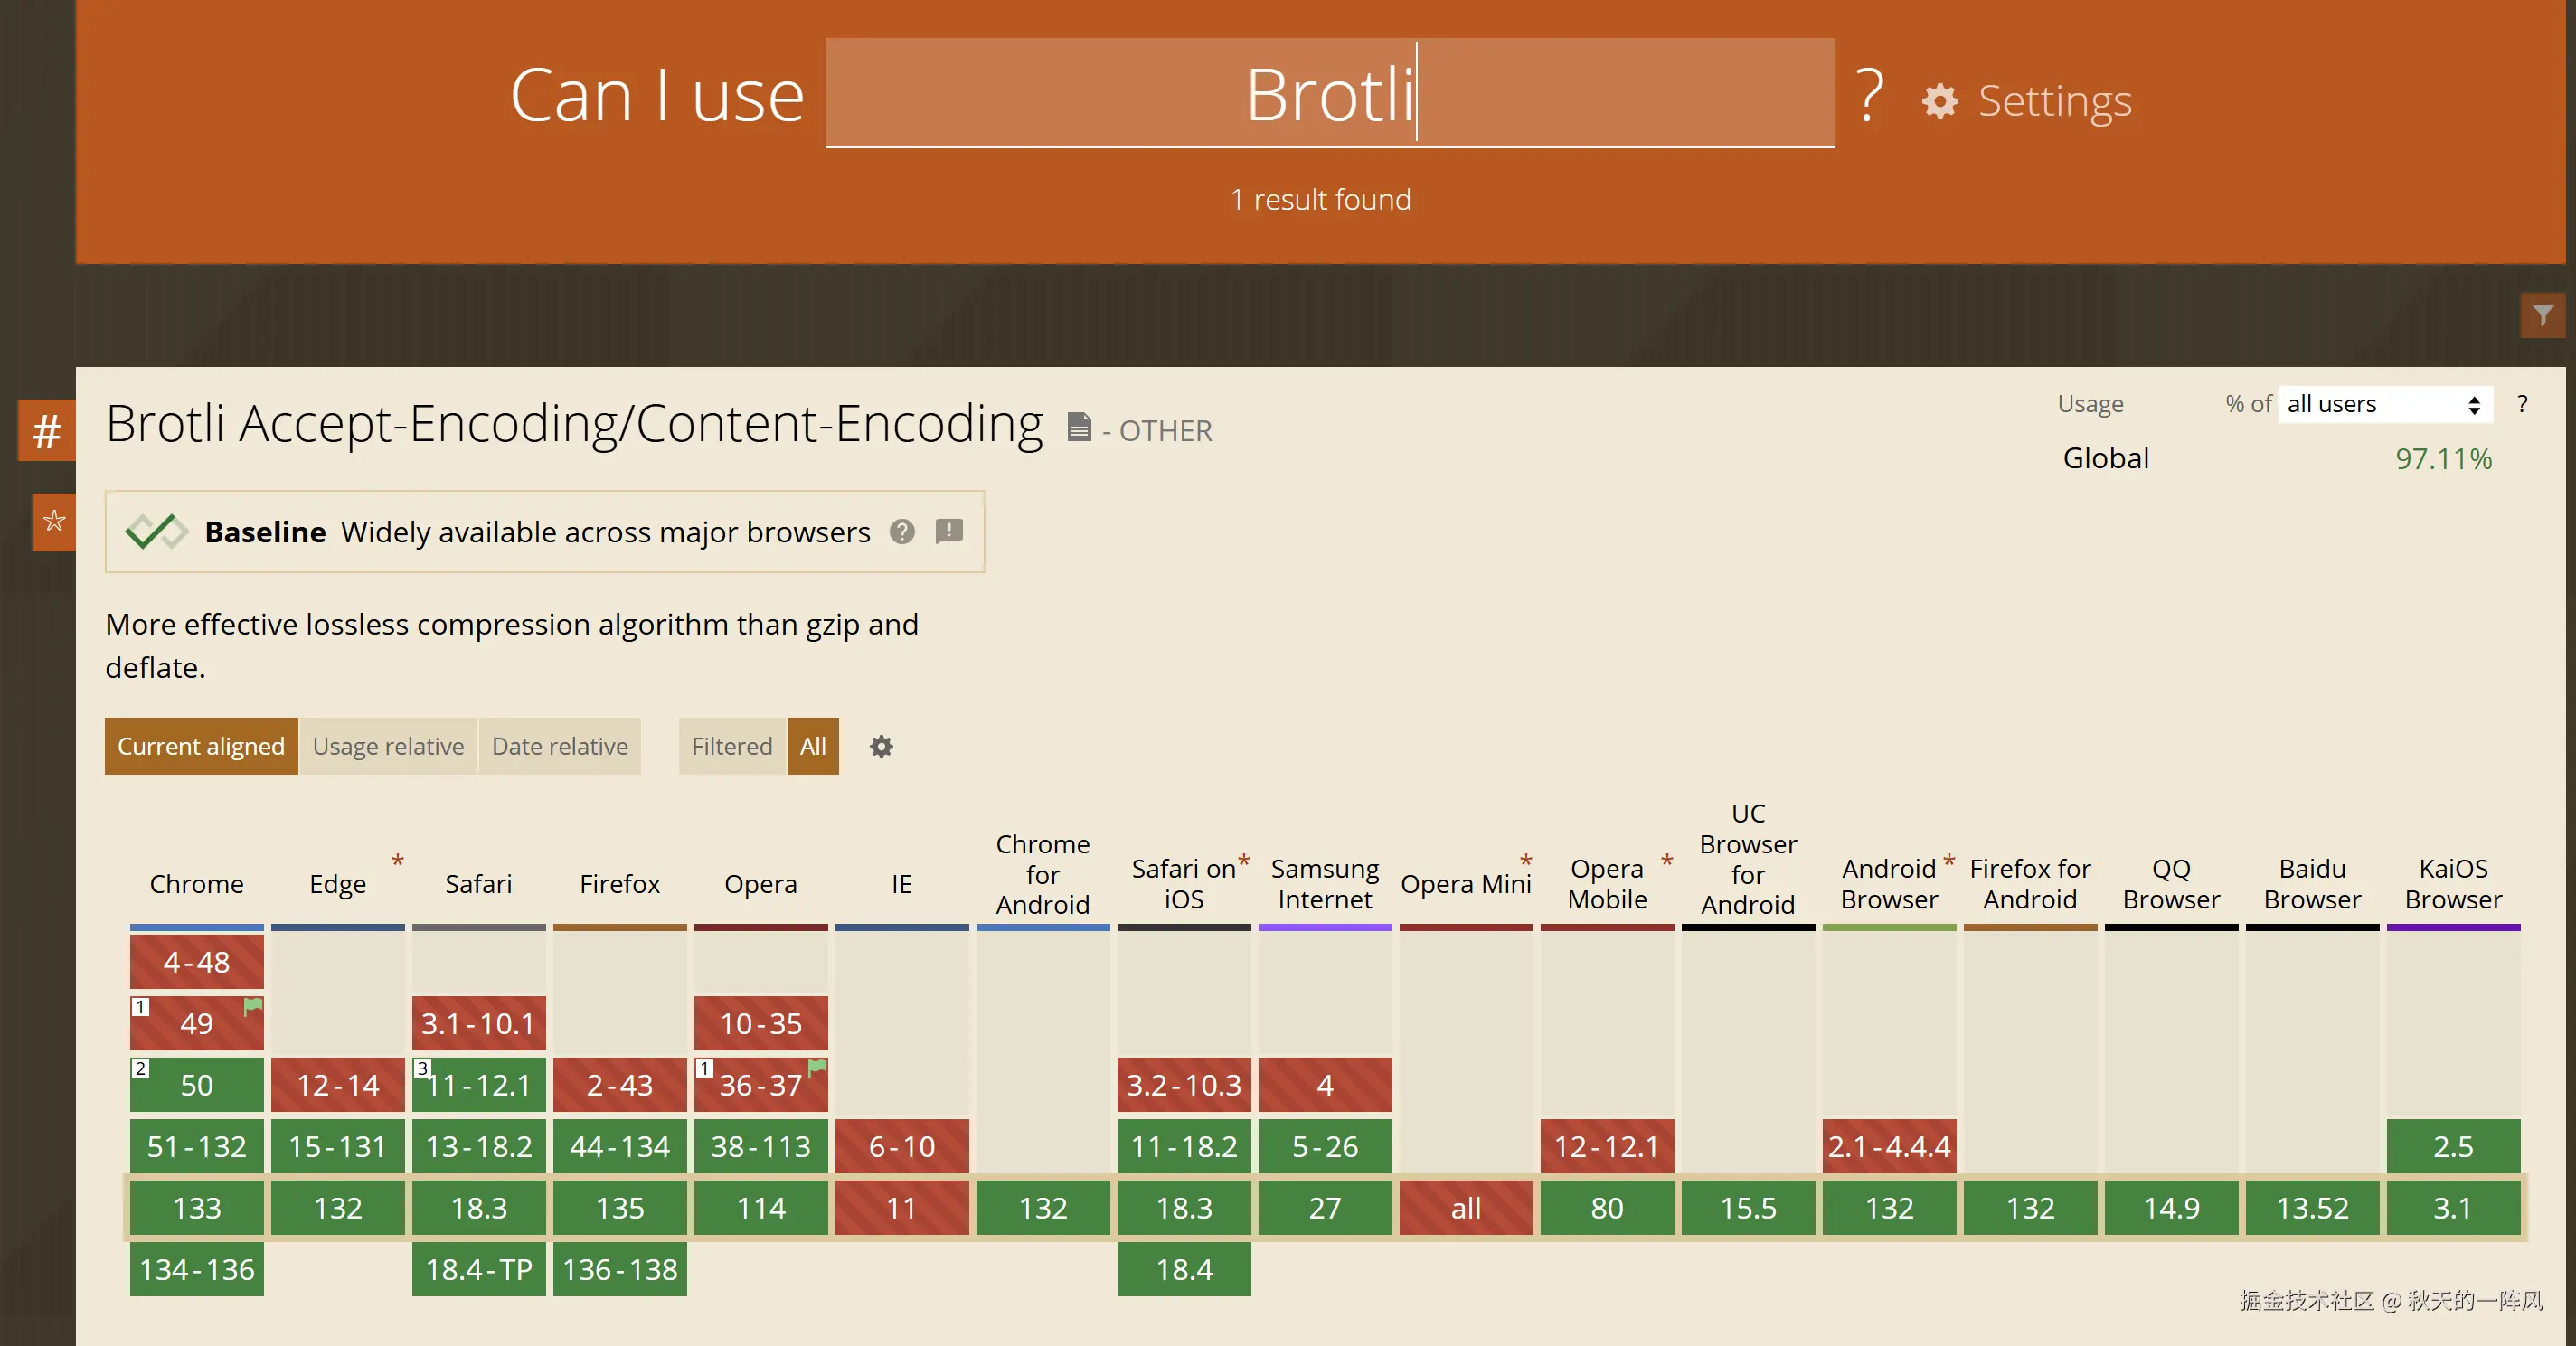Click the question mark next to search
Screen dimensions: 2576x1346
coord(1869,96)
